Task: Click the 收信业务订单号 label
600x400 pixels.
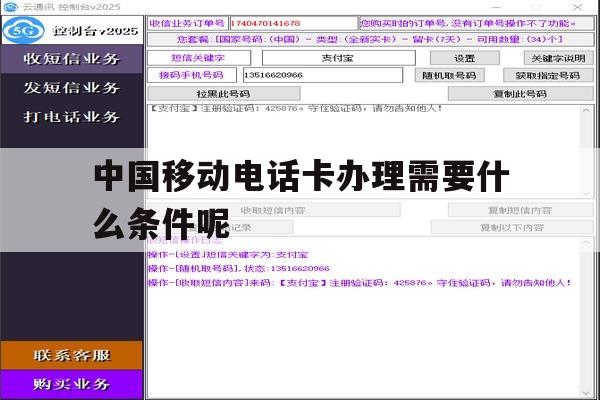Action: 188,23
